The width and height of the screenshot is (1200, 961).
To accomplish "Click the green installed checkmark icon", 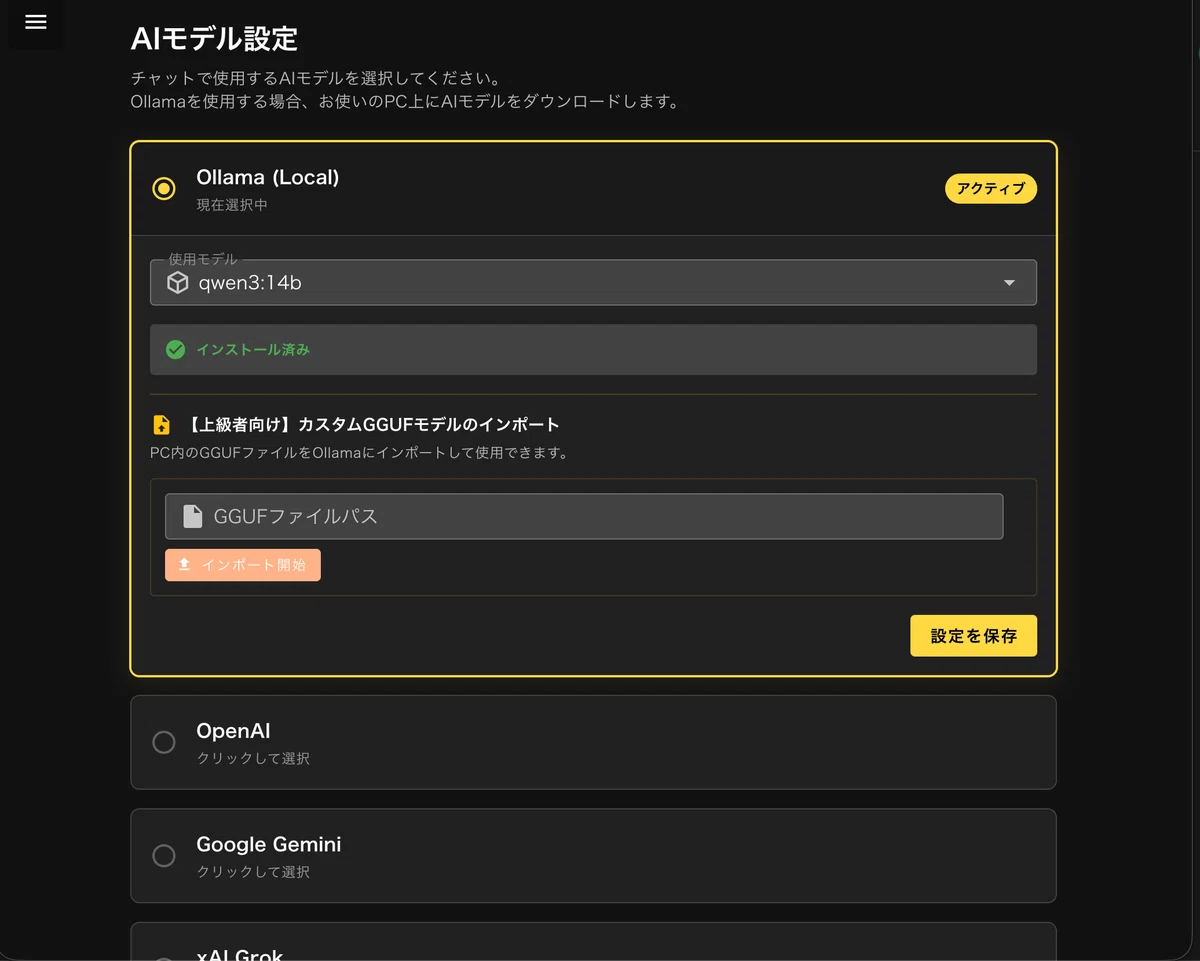I will (x=175, y=350).
